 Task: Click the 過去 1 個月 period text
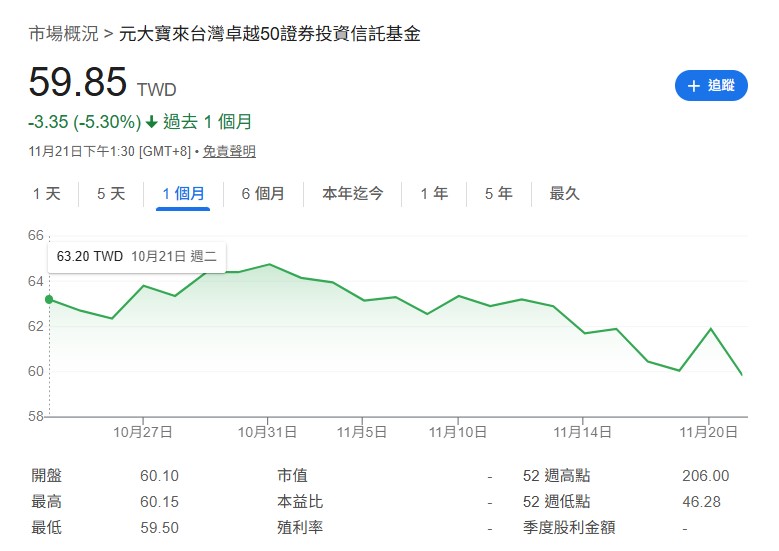pos(208,122)
